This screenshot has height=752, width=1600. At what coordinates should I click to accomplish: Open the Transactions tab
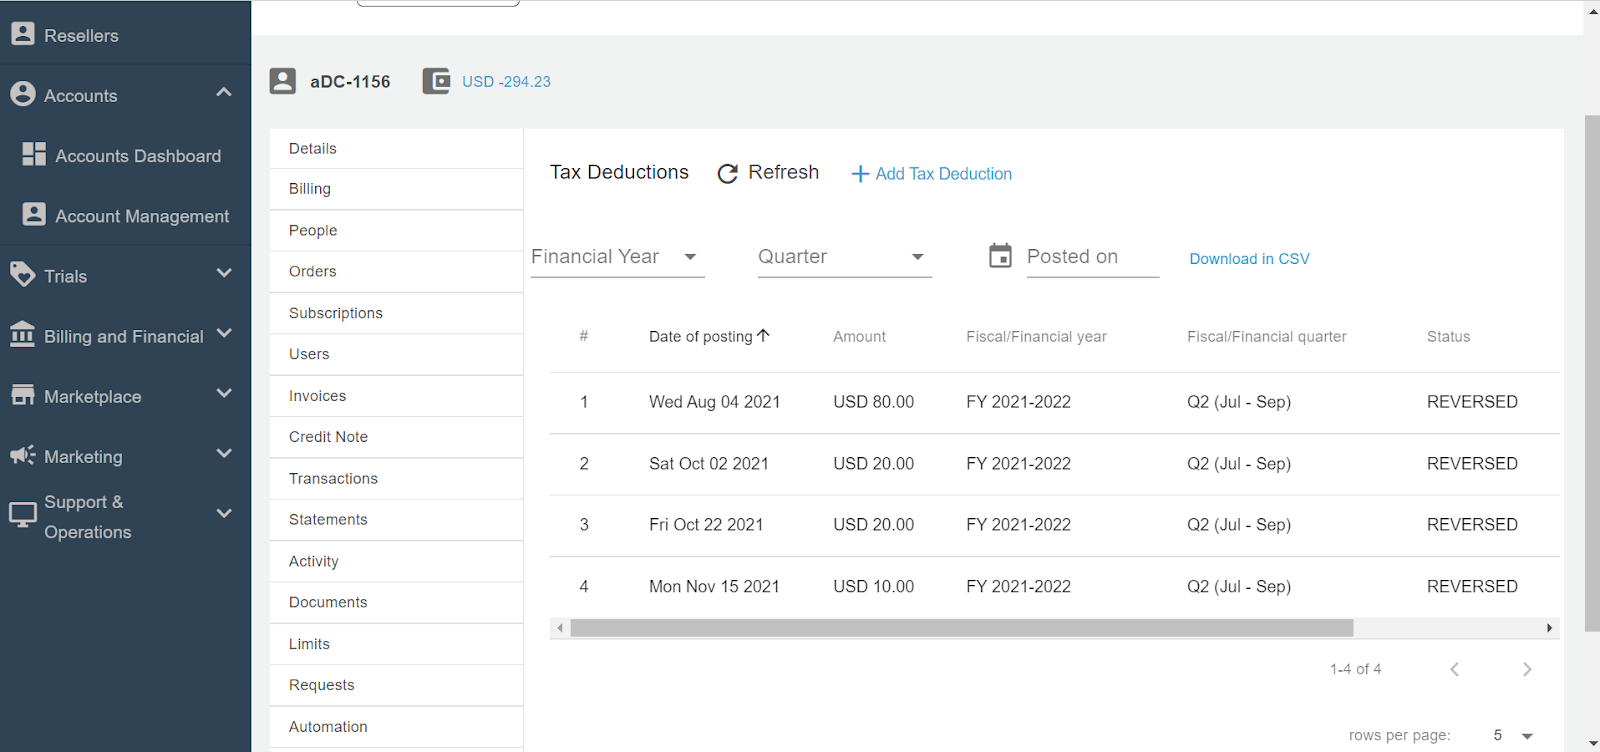396,479
